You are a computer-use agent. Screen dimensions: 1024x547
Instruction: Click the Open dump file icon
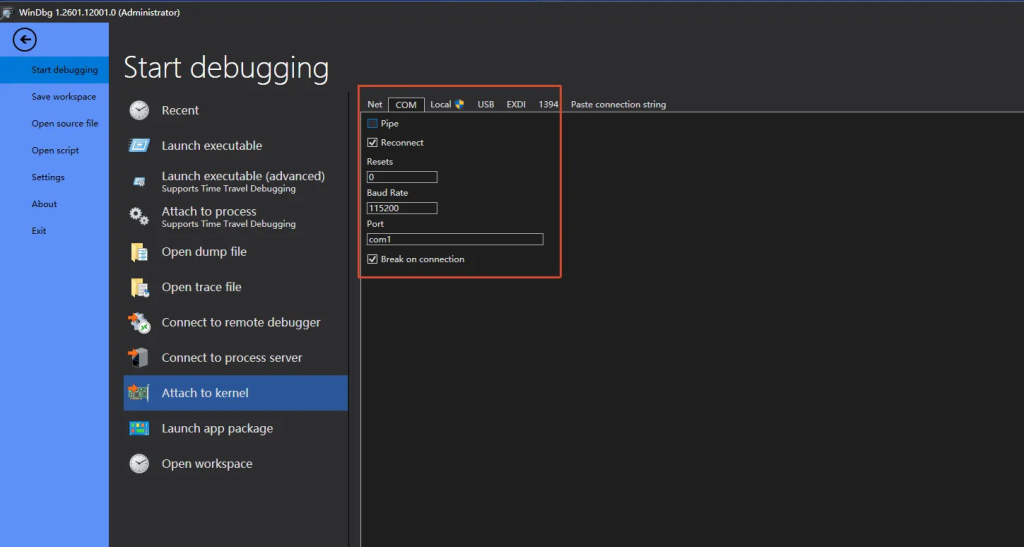[x=139, y=252]
